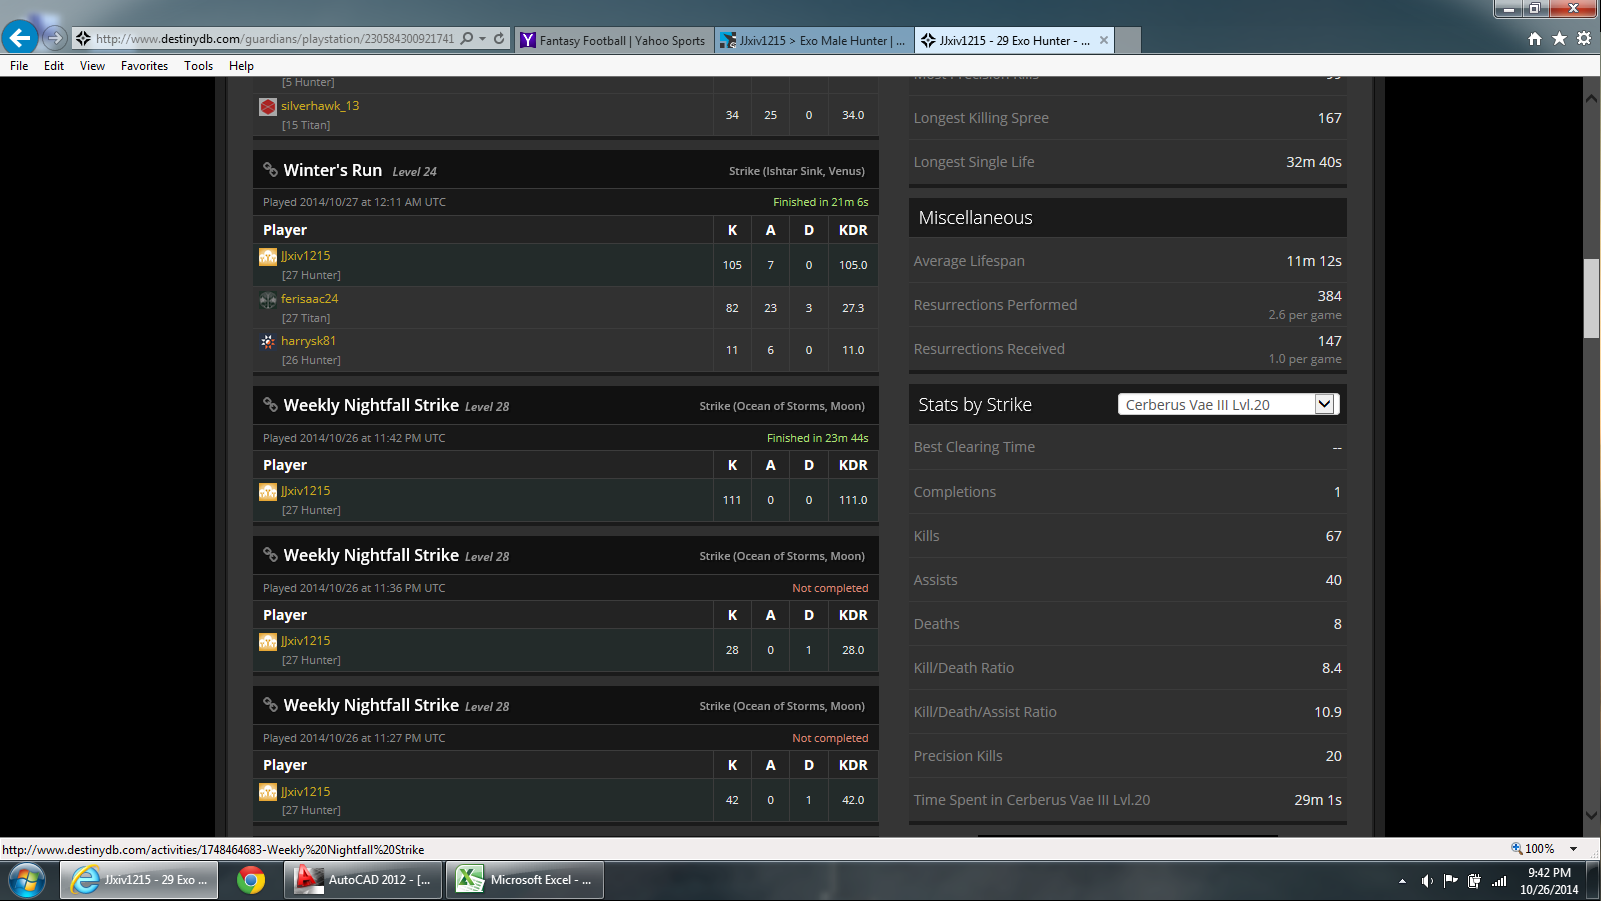Open the Windows Start button
This screenshot has width=1601, height=901.
click(26, 881)
